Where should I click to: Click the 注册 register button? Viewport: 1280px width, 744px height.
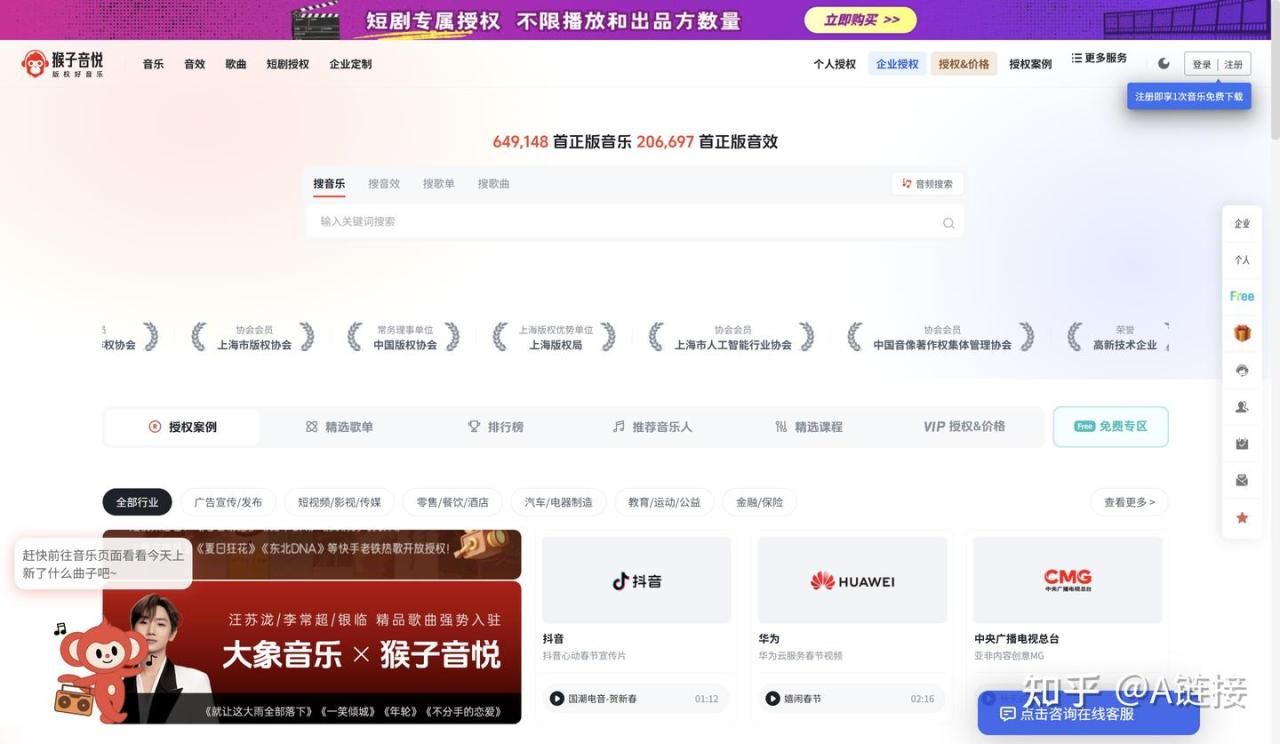point(1234,65)
